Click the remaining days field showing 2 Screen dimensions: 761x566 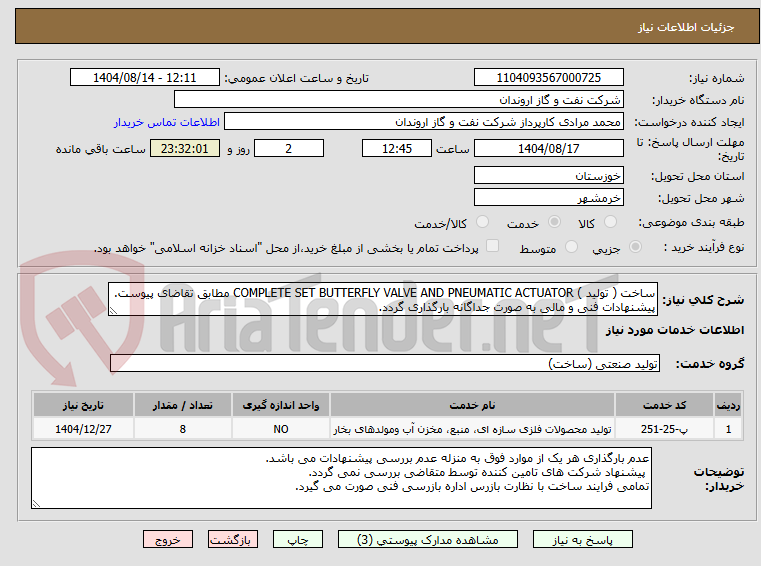(x=289, y=148)
